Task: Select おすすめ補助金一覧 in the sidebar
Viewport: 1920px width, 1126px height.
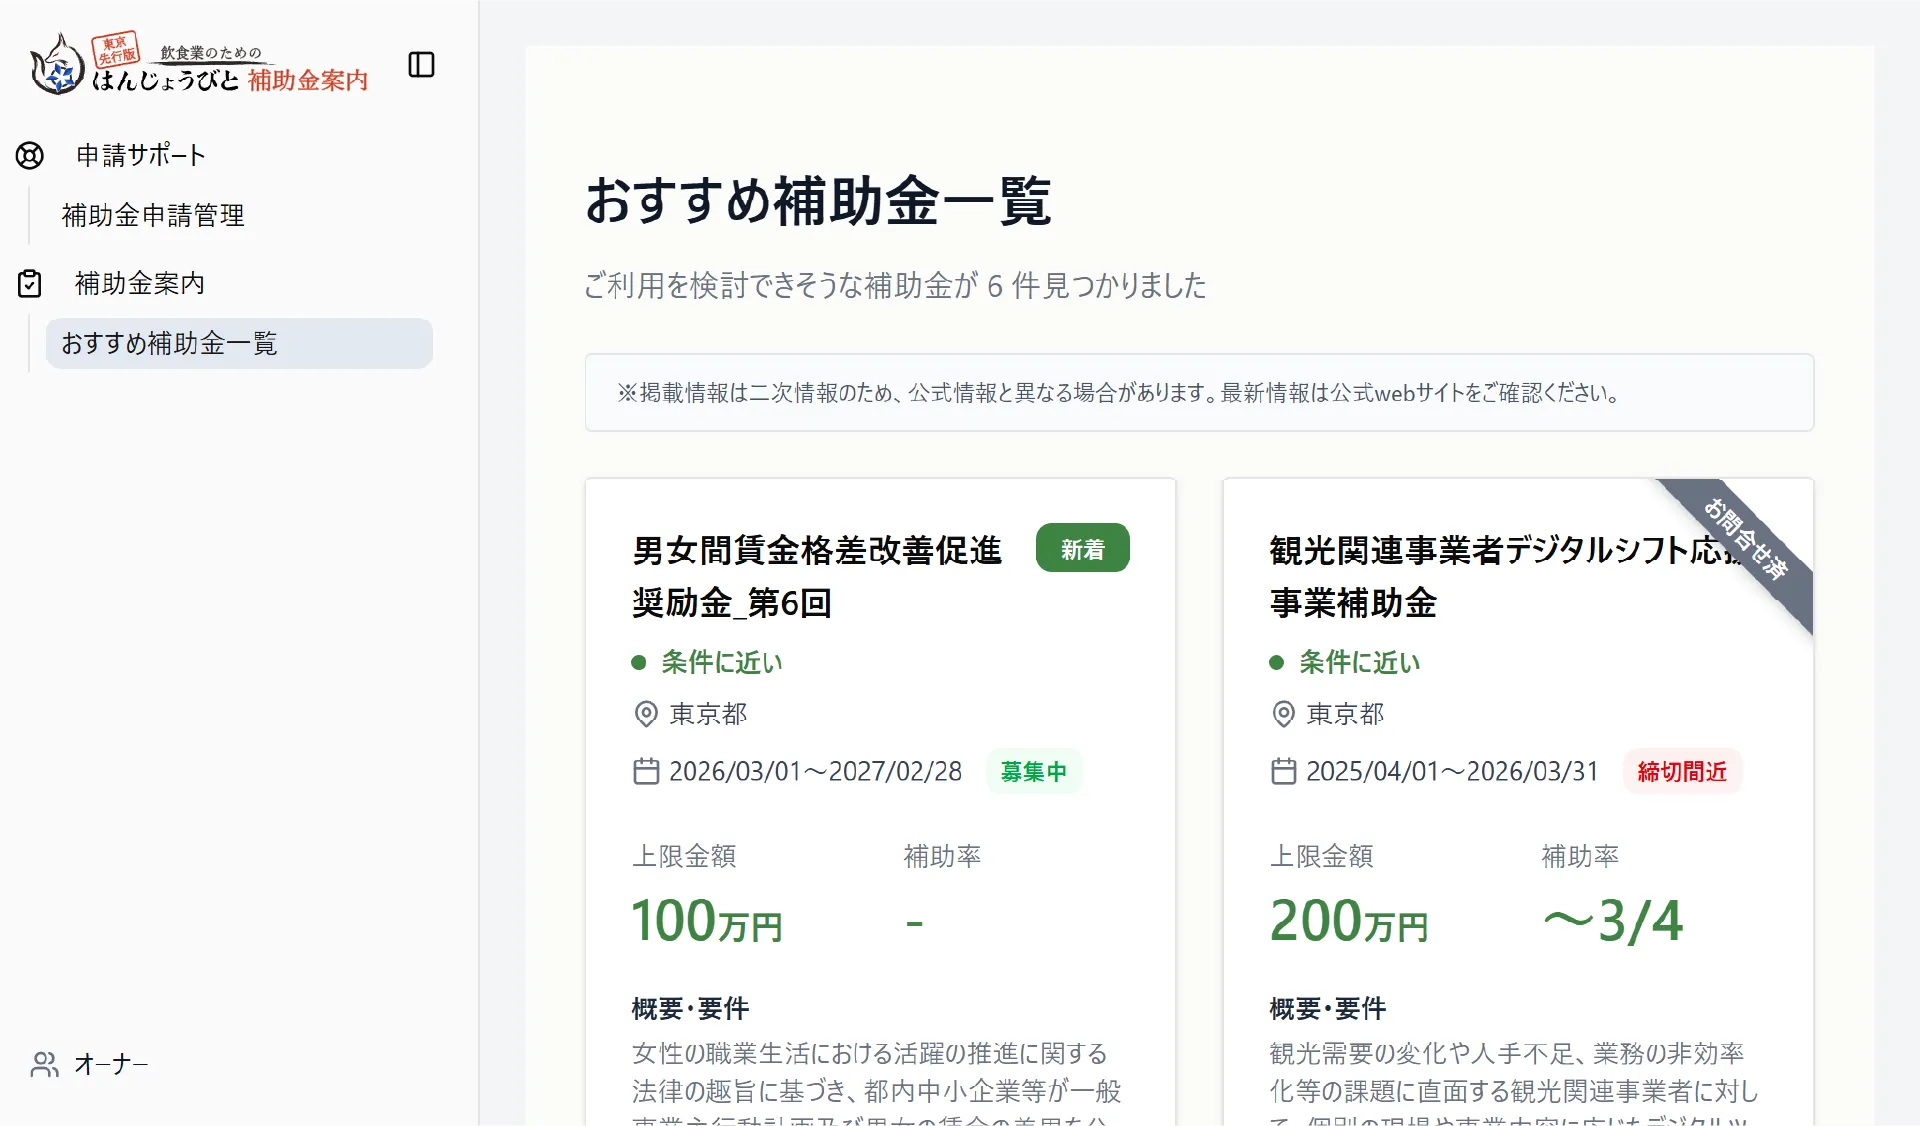Action: pos(170,343)
